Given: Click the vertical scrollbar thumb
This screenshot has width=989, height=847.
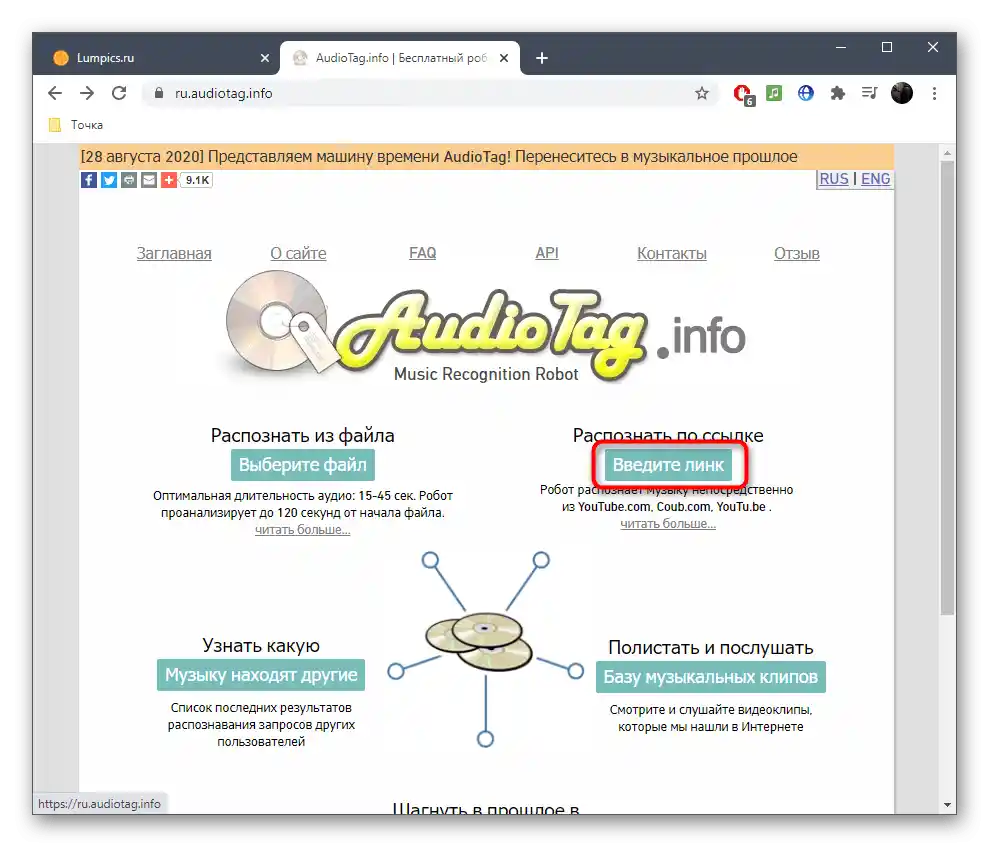Looking at the screenshot, I should tap(947, 388).
